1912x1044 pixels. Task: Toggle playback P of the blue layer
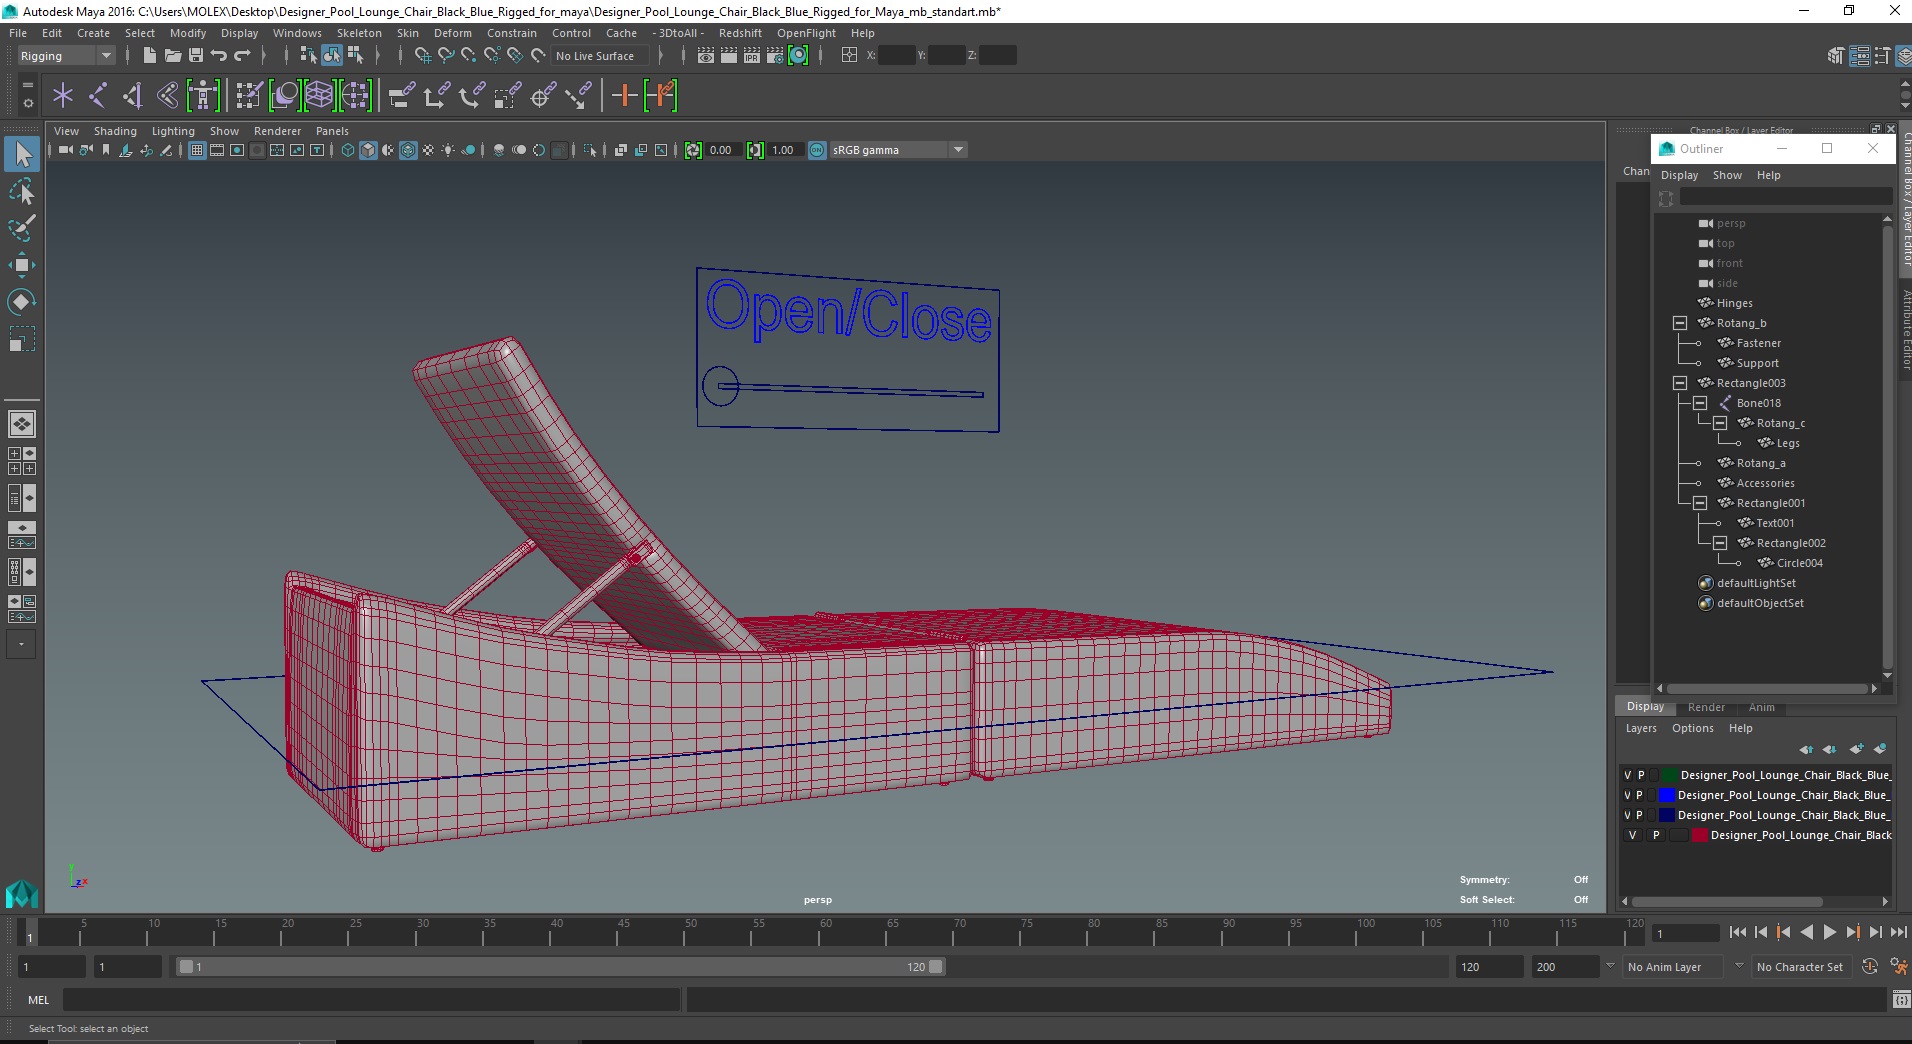click(1639, 795)
